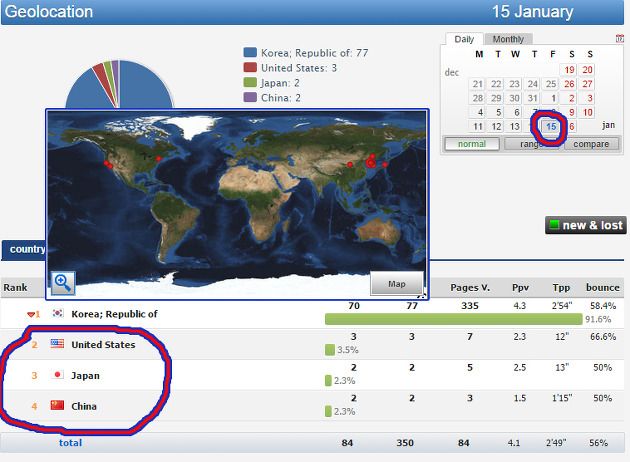Select day 20 in the calendar
630x462 pixels.
pyautogui.click(x=587, y=70)
